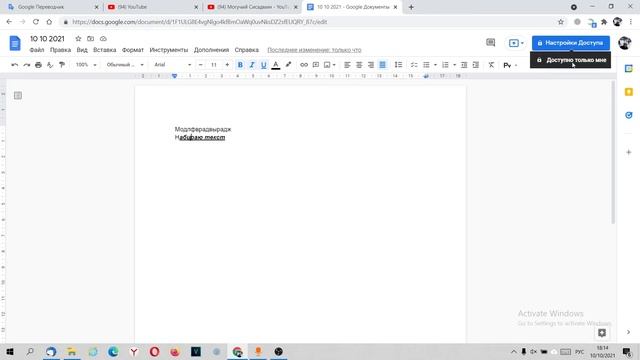Expand the bulleted list options arrow
640x360 pixels.
point(435,65)
